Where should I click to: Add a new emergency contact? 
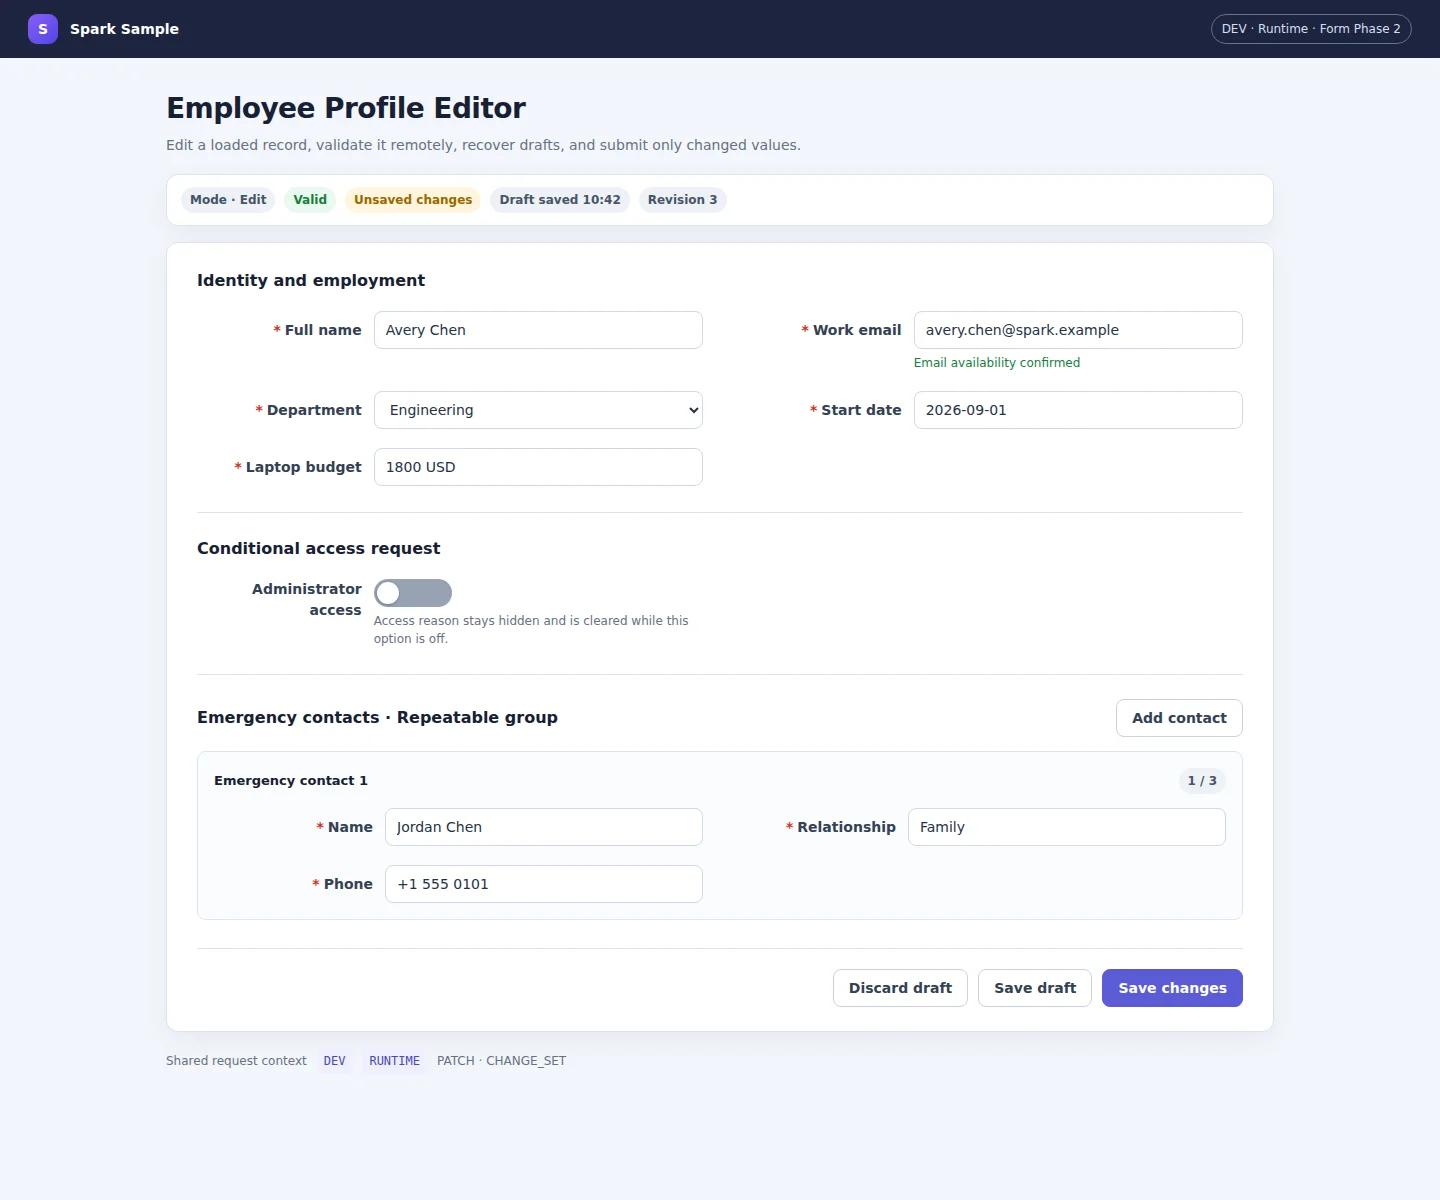click(x=1179, y=718)
